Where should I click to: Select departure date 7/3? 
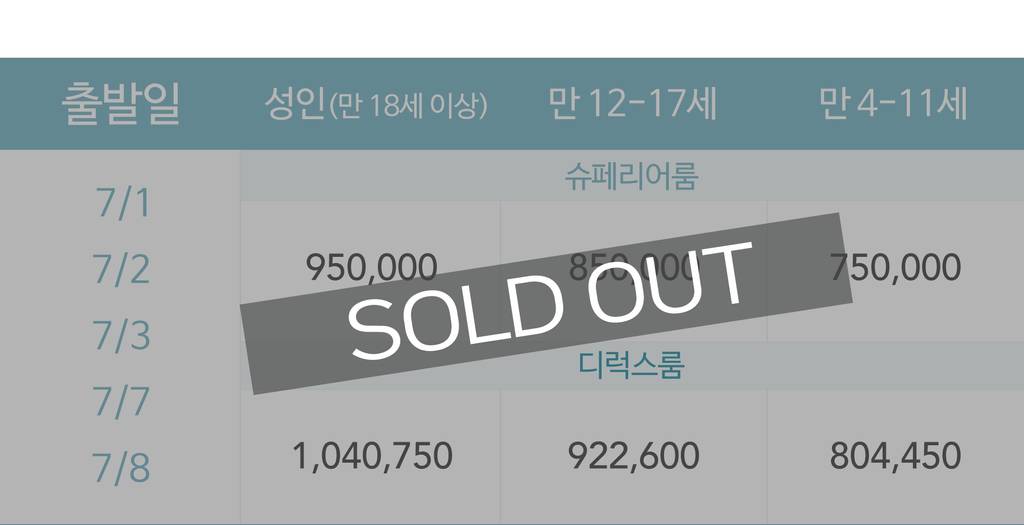(121, 335)
